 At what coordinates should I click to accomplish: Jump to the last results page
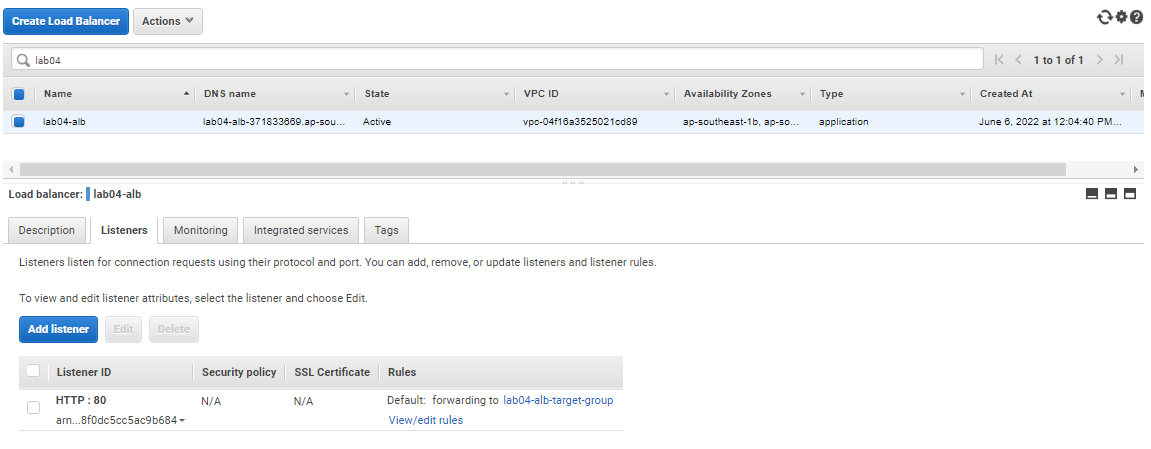coord(1119,60)
